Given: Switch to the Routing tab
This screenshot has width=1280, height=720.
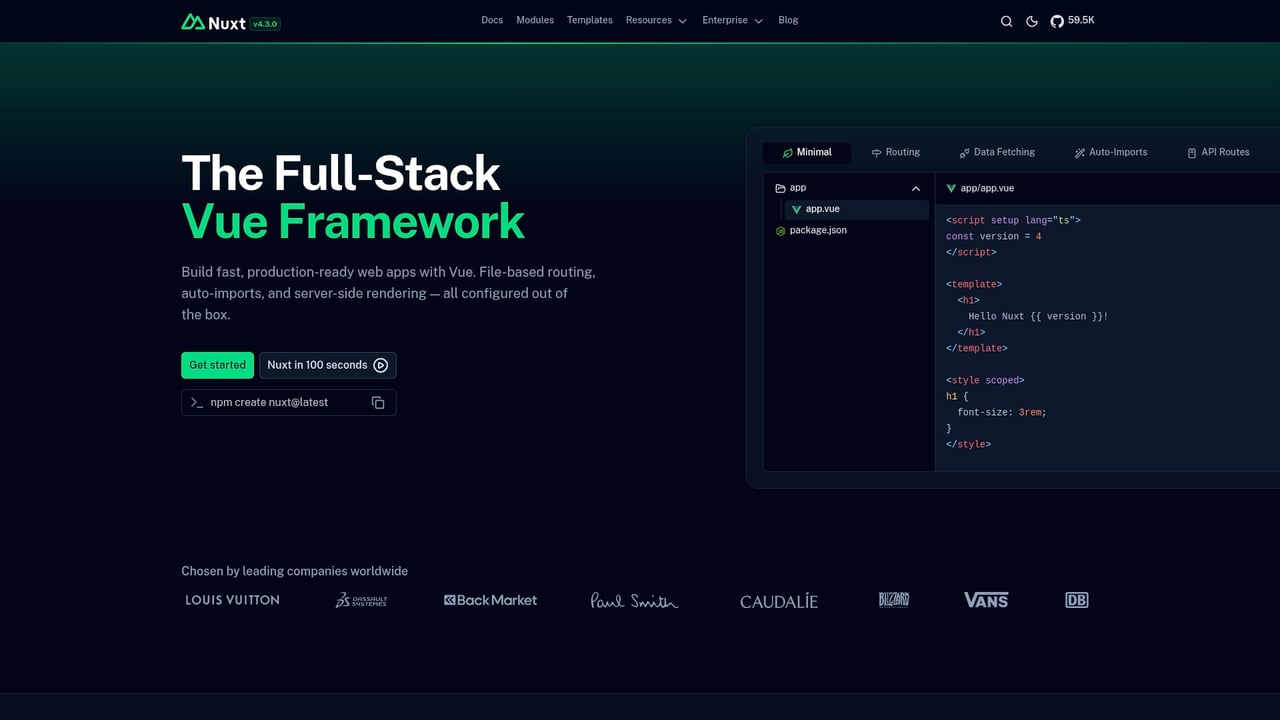Looking at the screenshot, I should click(896, 152).
